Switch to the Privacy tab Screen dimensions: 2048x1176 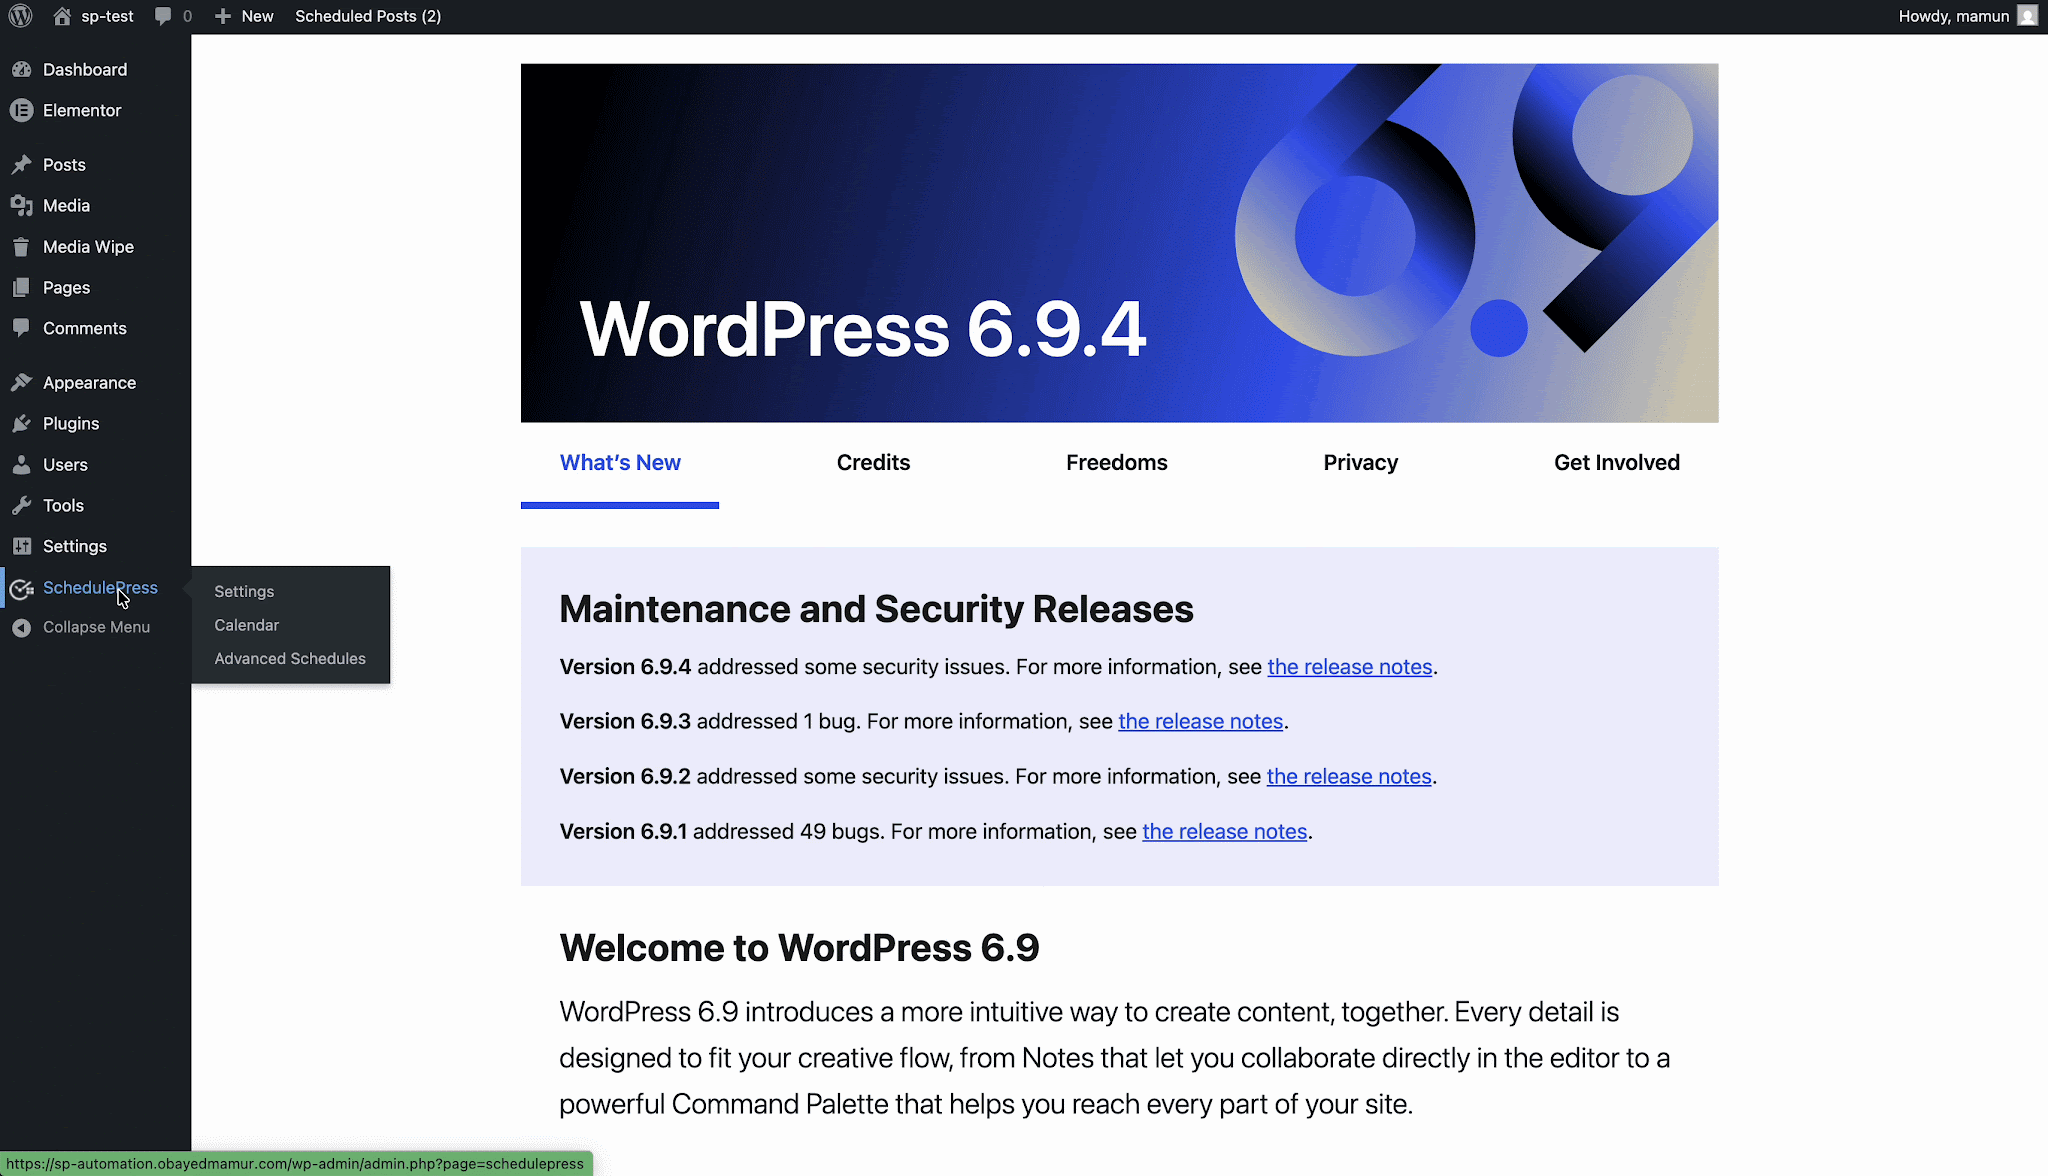1361,462
